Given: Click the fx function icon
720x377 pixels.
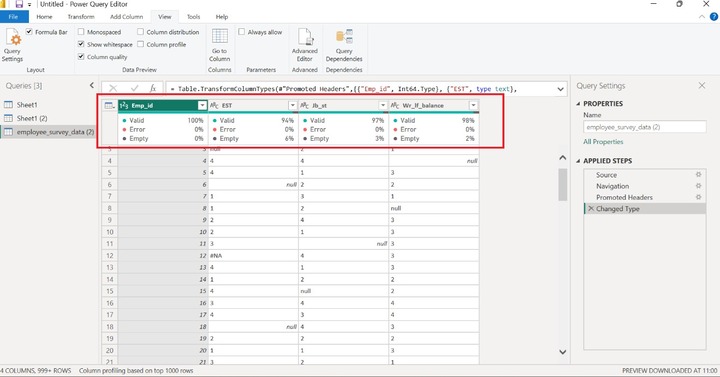Looking at the screenshot, I should click(x=153, y=88).
